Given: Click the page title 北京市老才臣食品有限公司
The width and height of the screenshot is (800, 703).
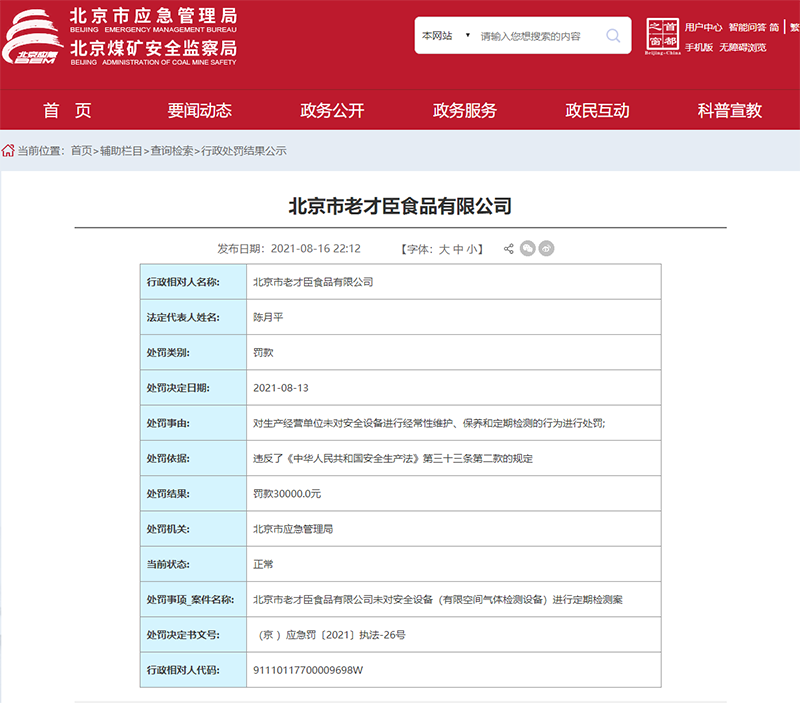Looking at the screenshot, I should (x=400, y=206).
